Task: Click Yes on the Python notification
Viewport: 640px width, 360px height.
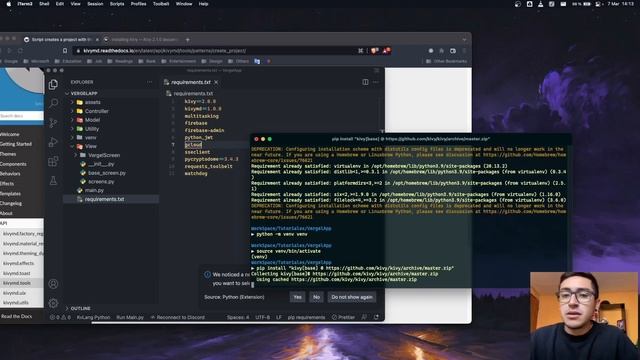Action: [298, 297]
